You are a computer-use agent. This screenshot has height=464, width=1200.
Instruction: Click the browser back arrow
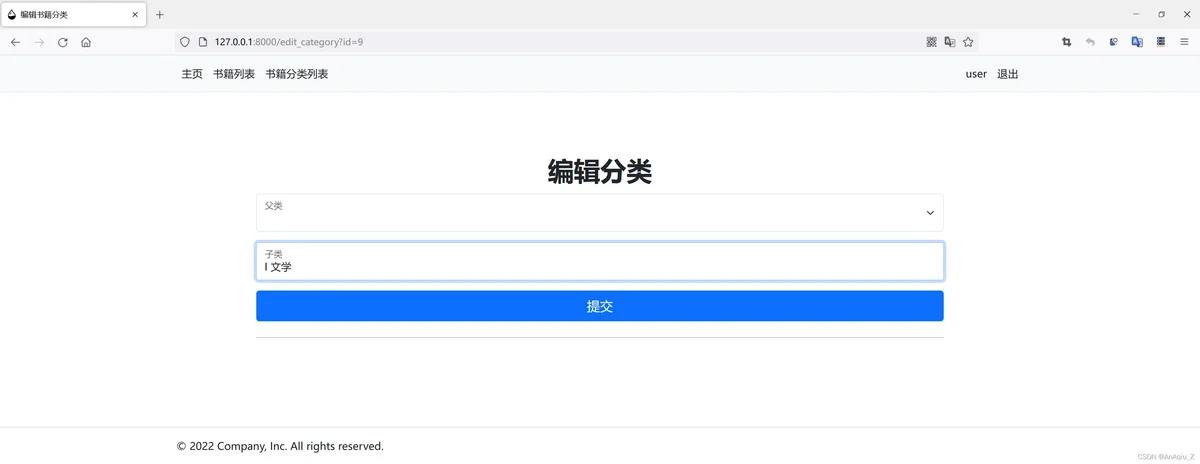pyautogui.click(x=15, y=42)
